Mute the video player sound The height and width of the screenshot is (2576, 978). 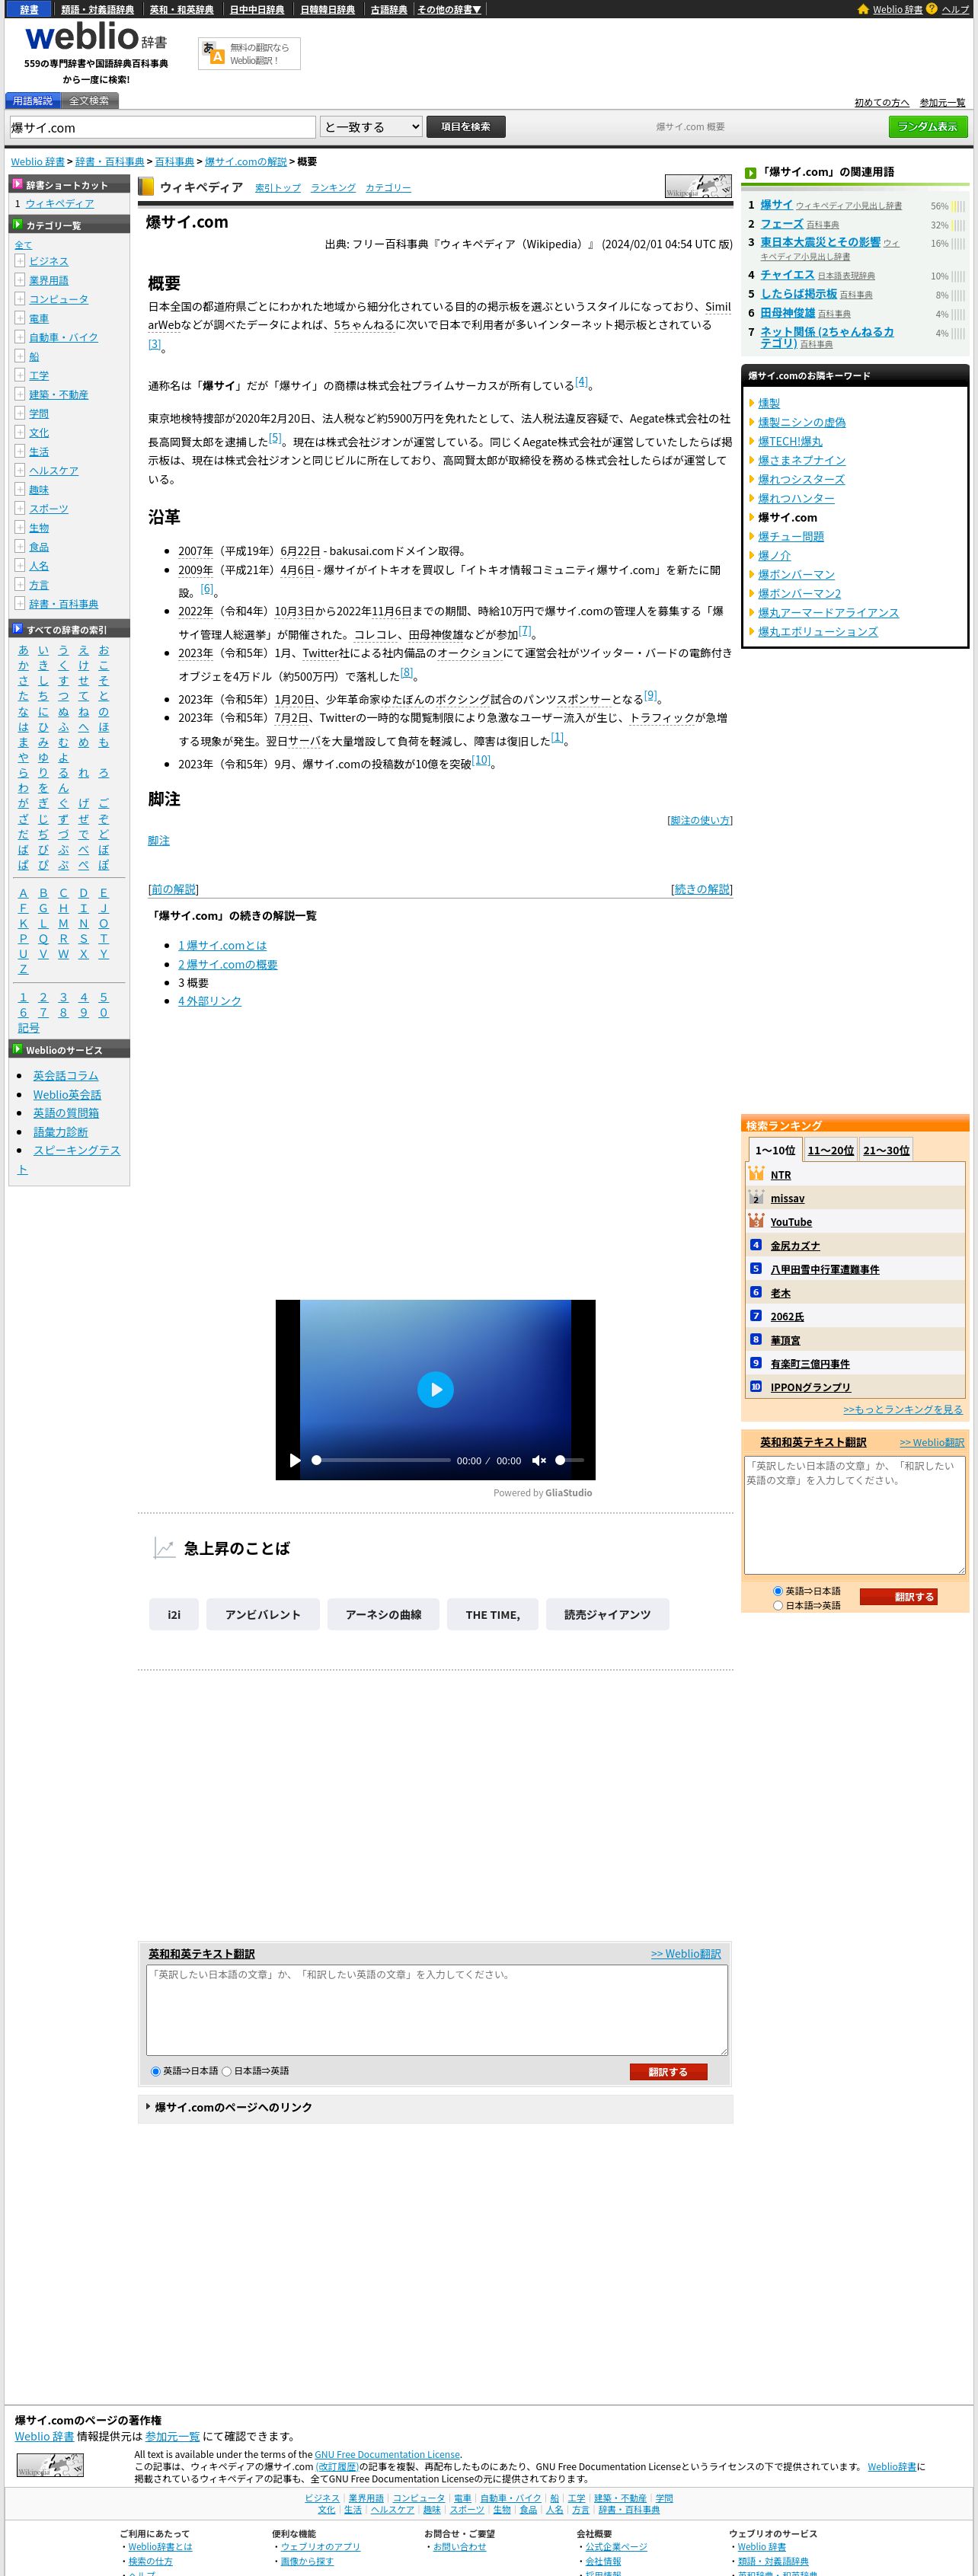click(538, 1460)
